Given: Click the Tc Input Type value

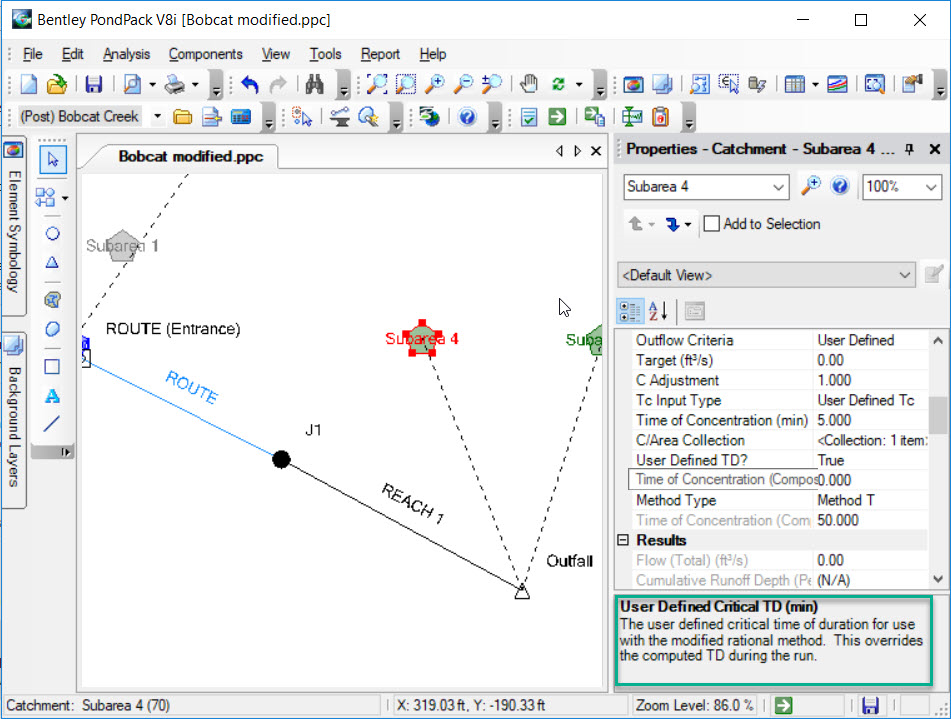Looking at the screenshot, I should 870,400.
